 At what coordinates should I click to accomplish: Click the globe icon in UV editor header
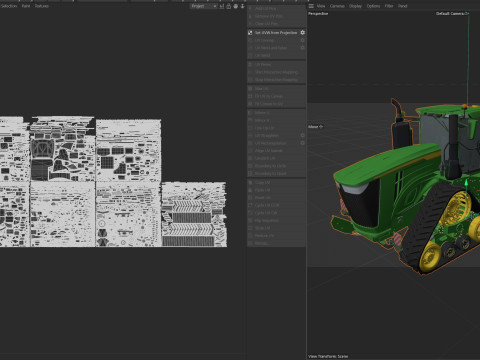[x=236, y=6]
